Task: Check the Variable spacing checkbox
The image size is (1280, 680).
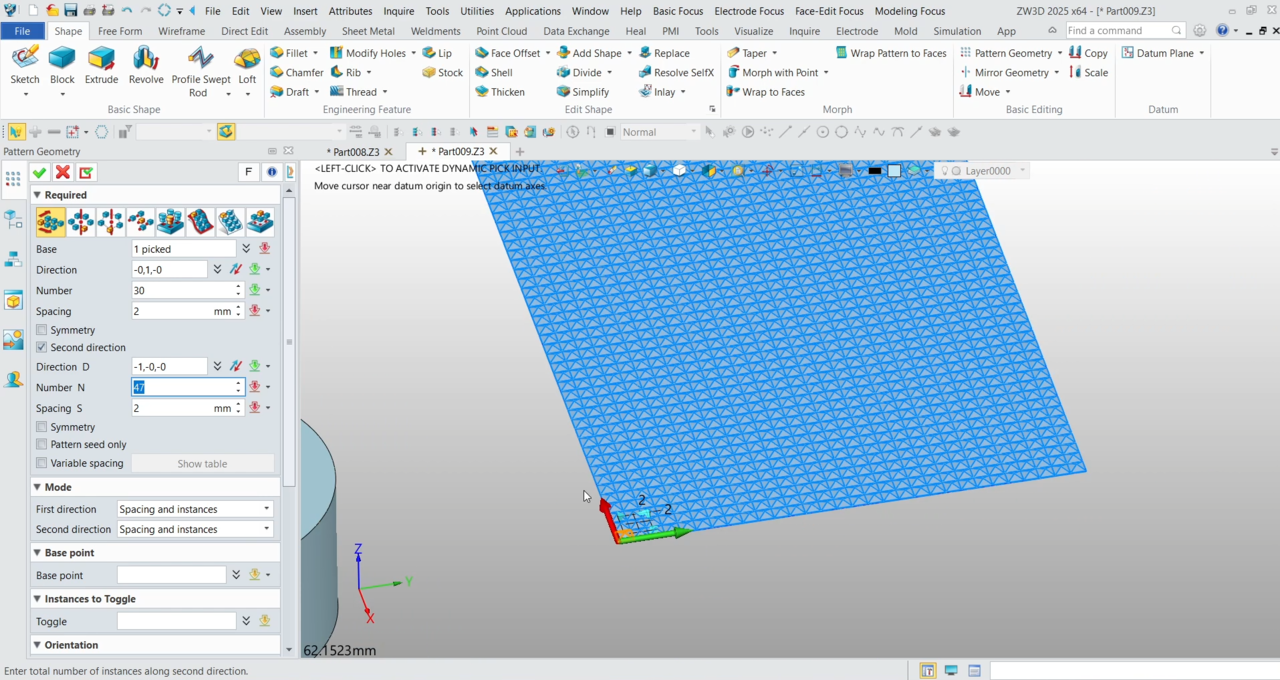Action: coord(42,464)
